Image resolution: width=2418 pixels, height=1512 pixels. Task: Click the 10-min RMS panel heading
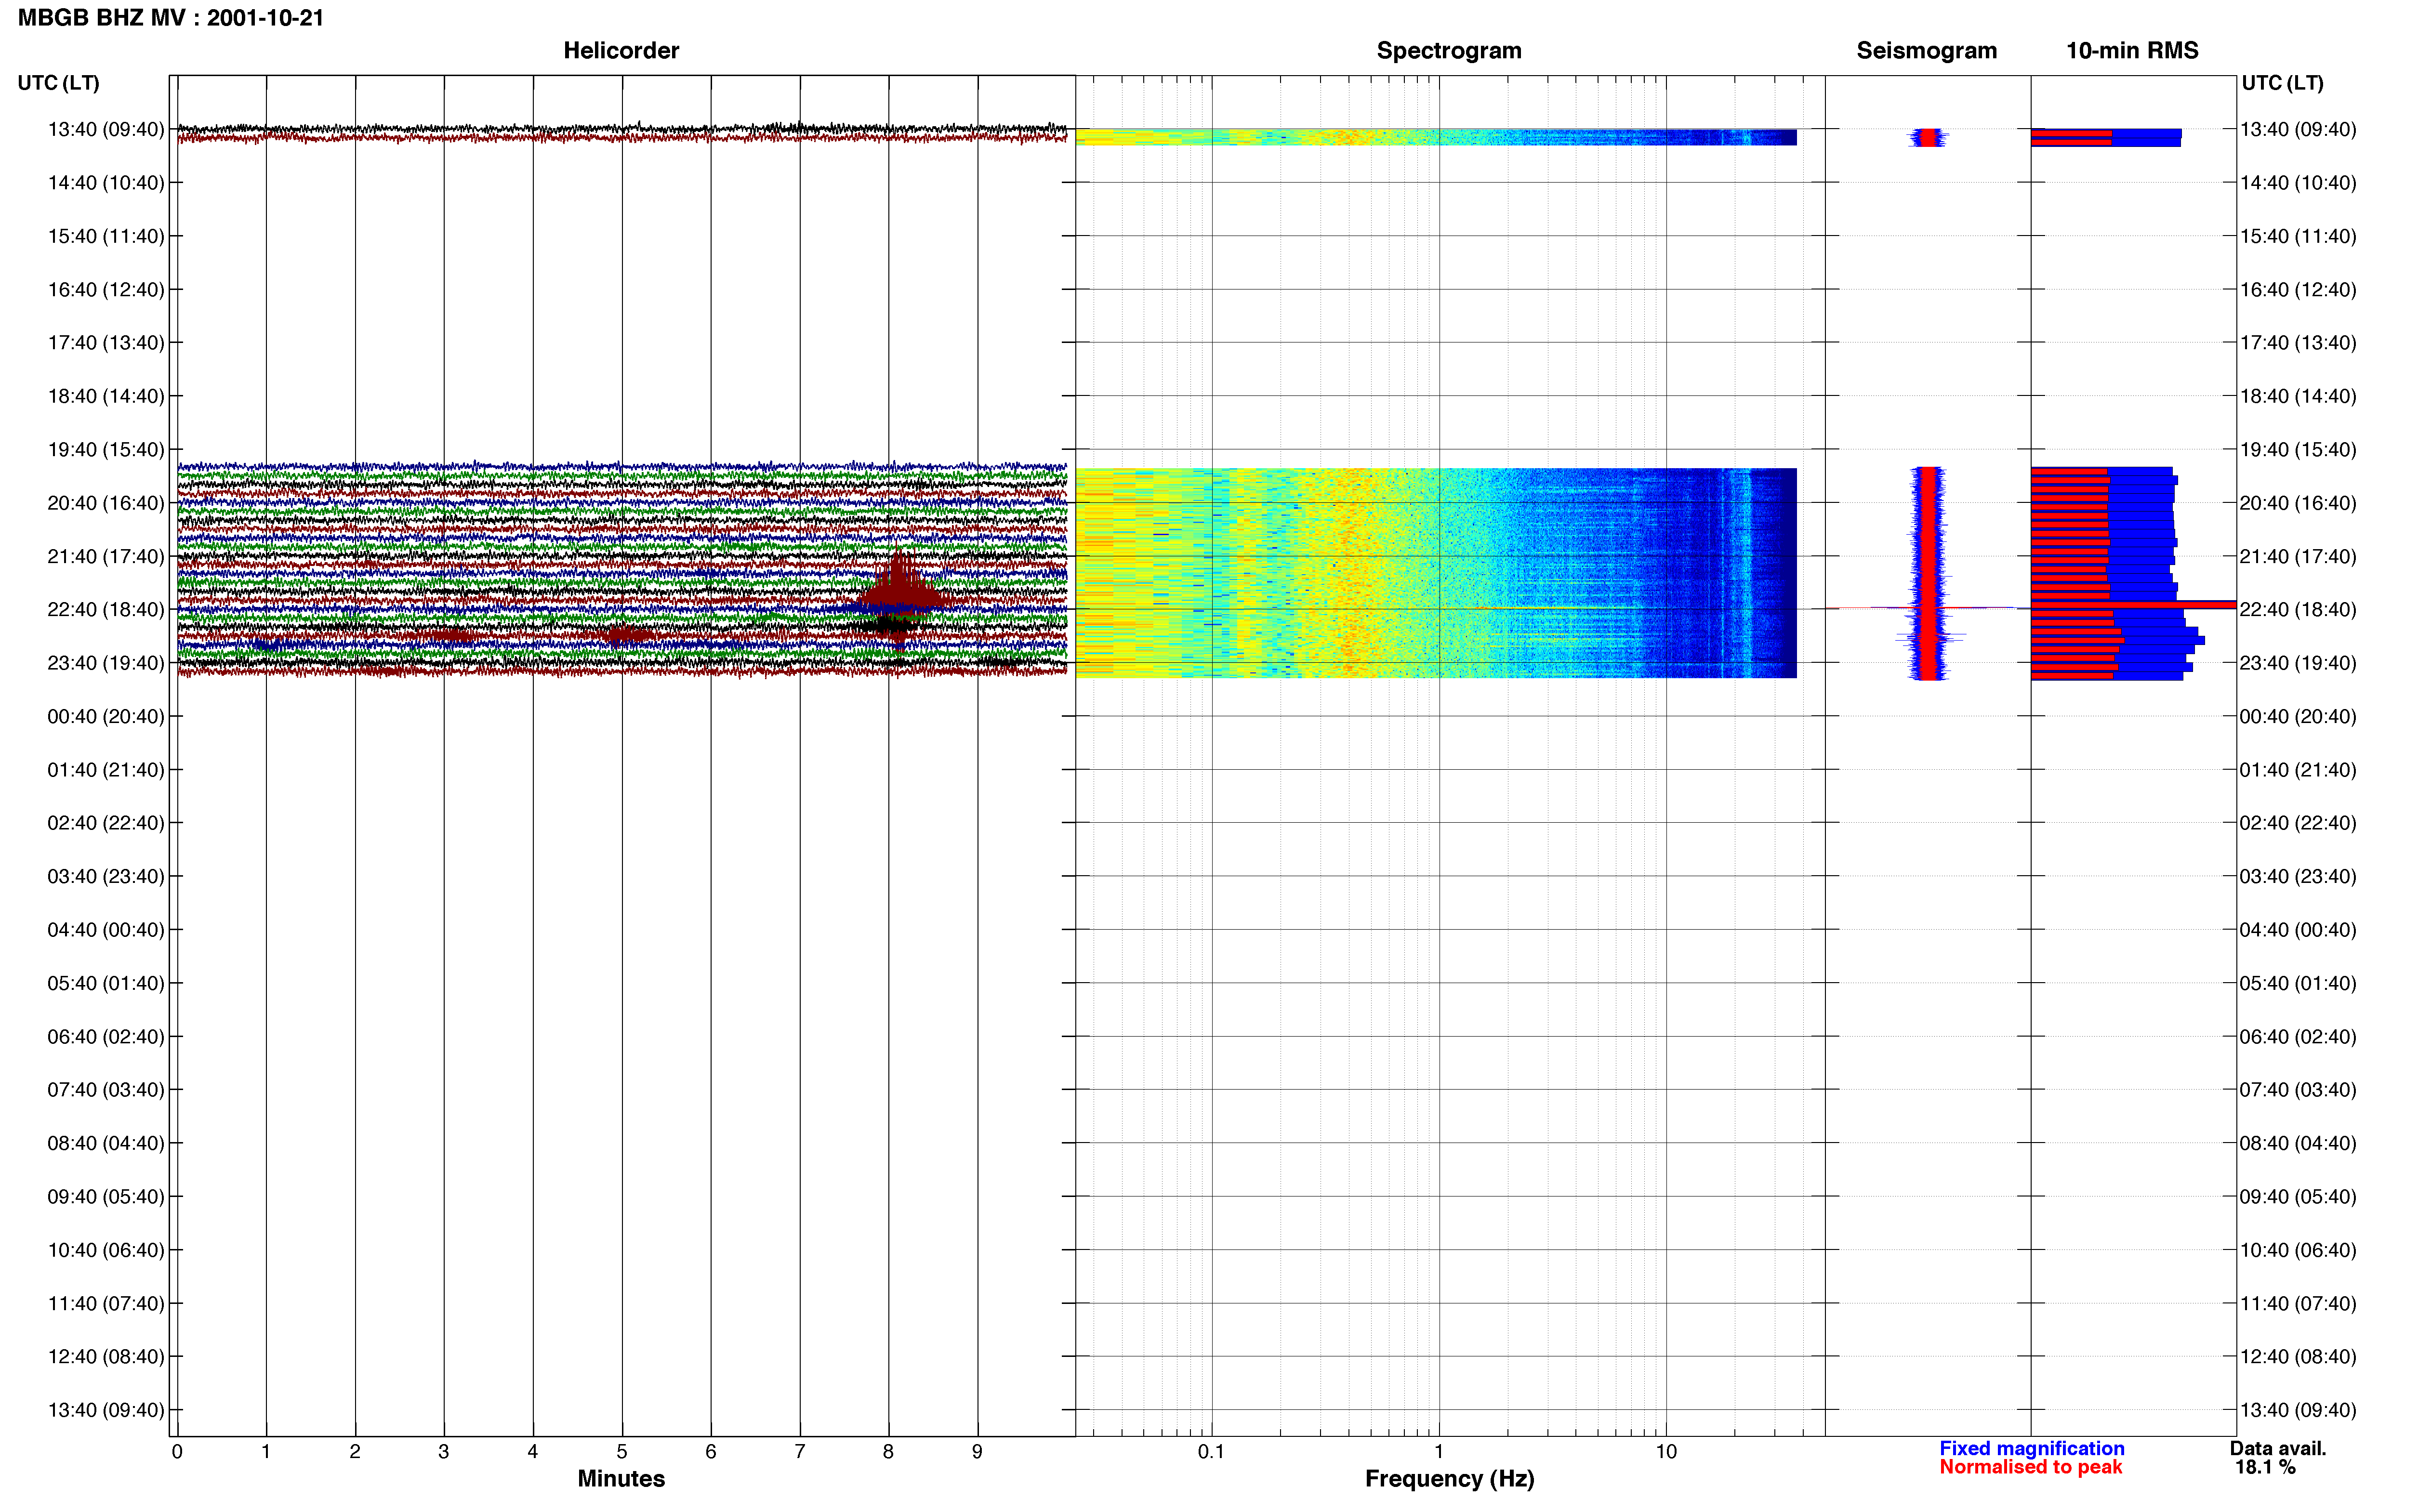click(2132, 50)
